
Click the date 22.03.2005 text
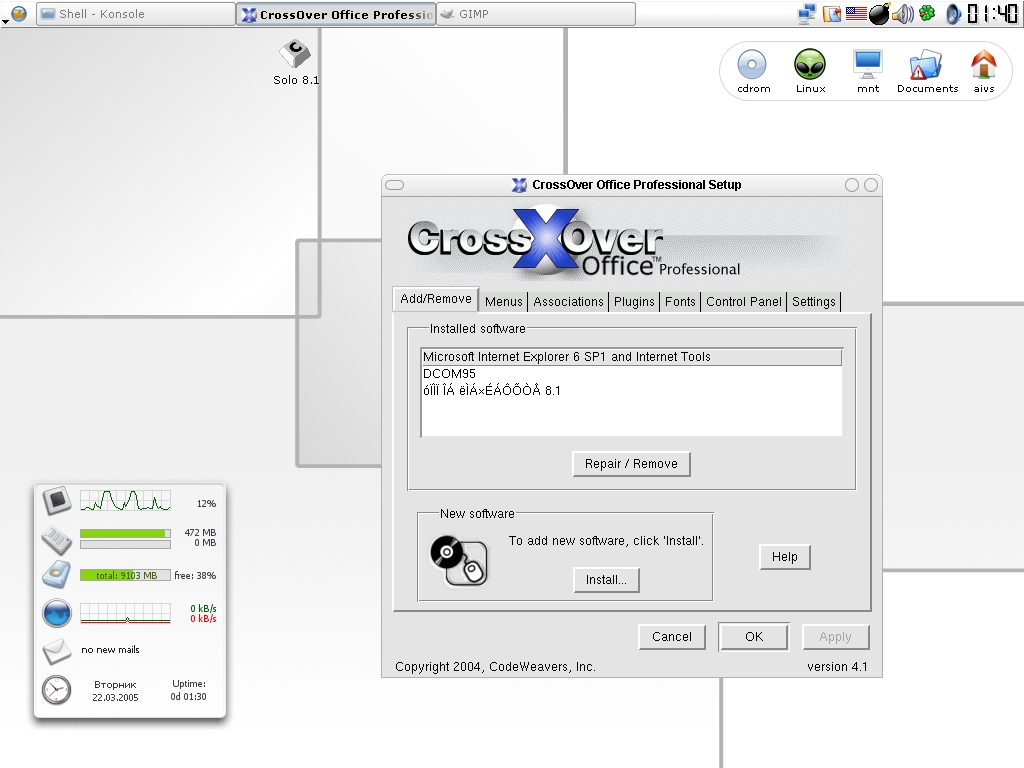point(115,697)
